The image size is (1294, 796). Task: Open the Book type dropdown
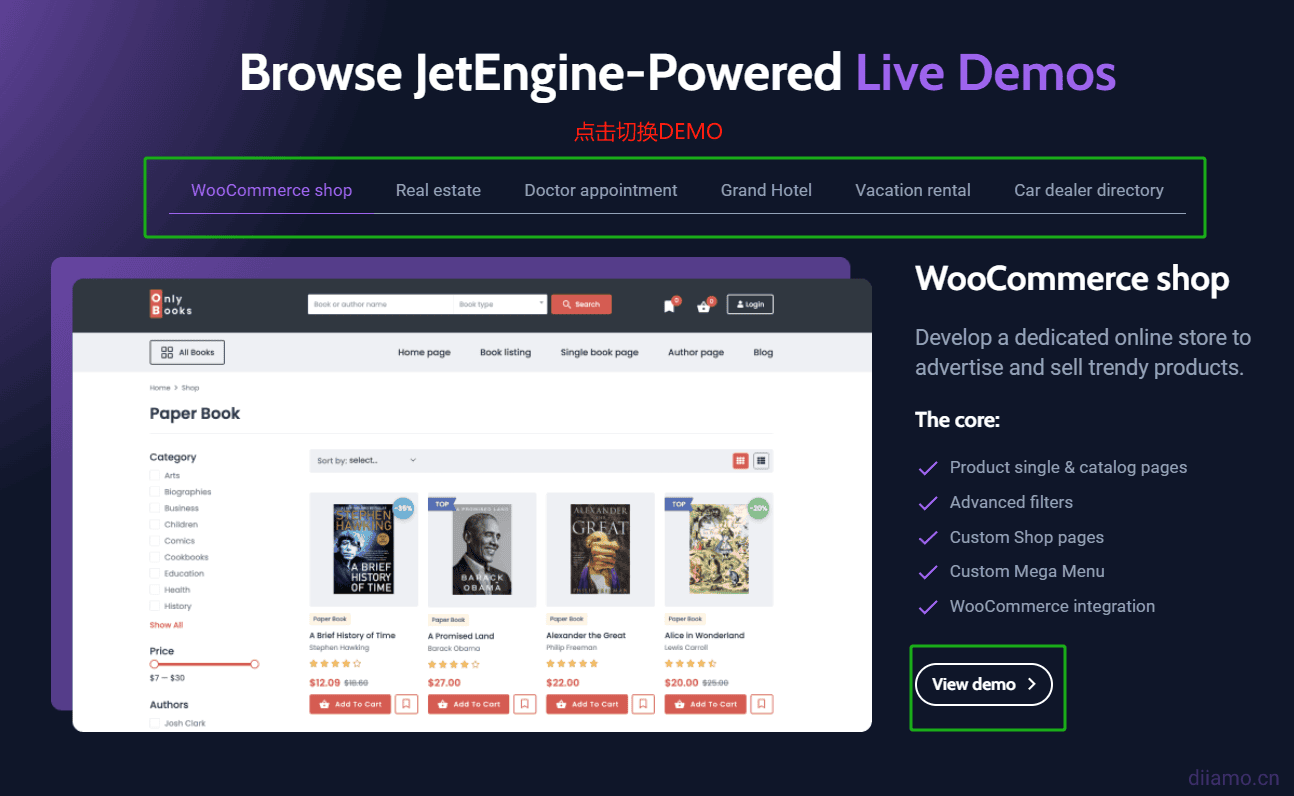[x=500, y=304]
